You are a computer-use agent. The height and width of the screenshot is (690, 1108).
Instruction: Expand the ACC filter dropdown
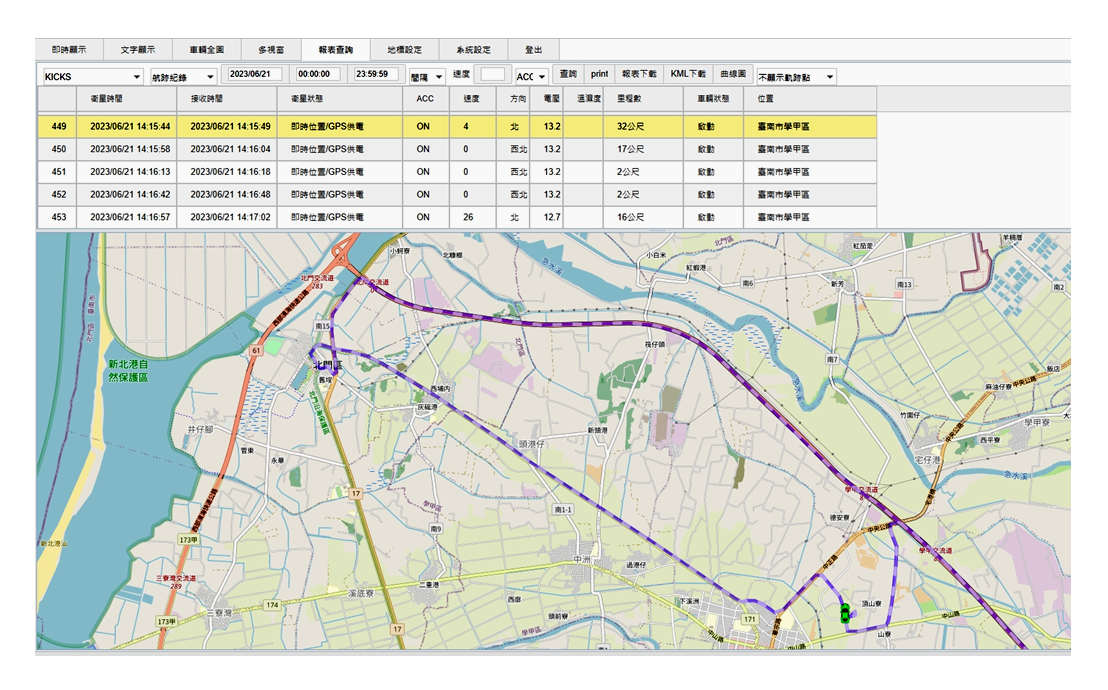click(x=531, y=77)
